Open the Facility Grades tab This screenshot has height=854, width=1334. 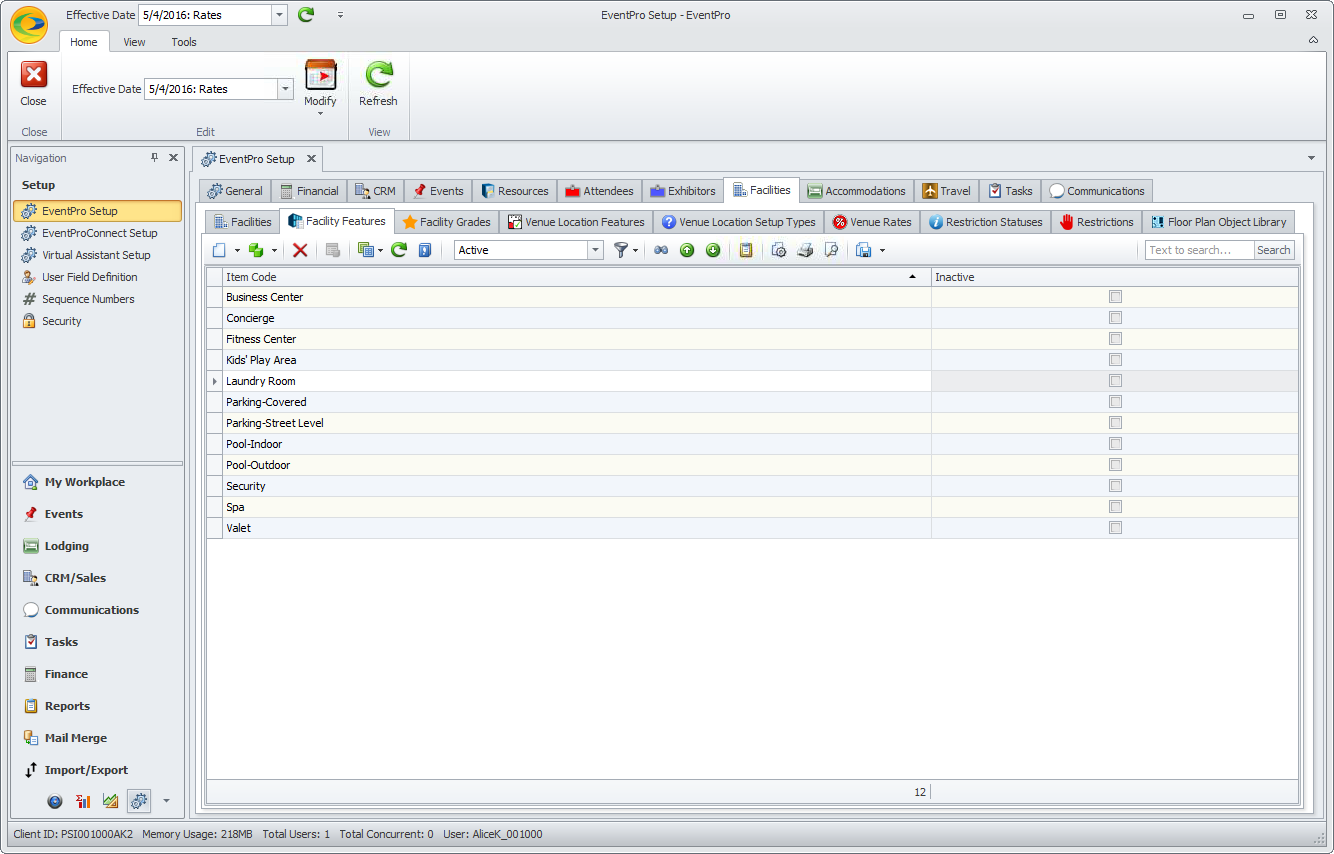pos(446,222)
